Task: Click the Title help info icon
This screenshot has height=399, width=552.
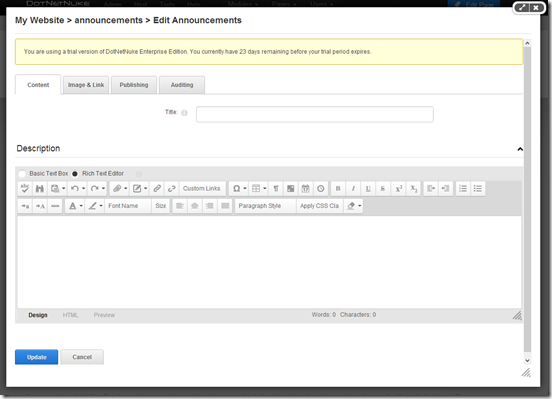Action: 184,113
